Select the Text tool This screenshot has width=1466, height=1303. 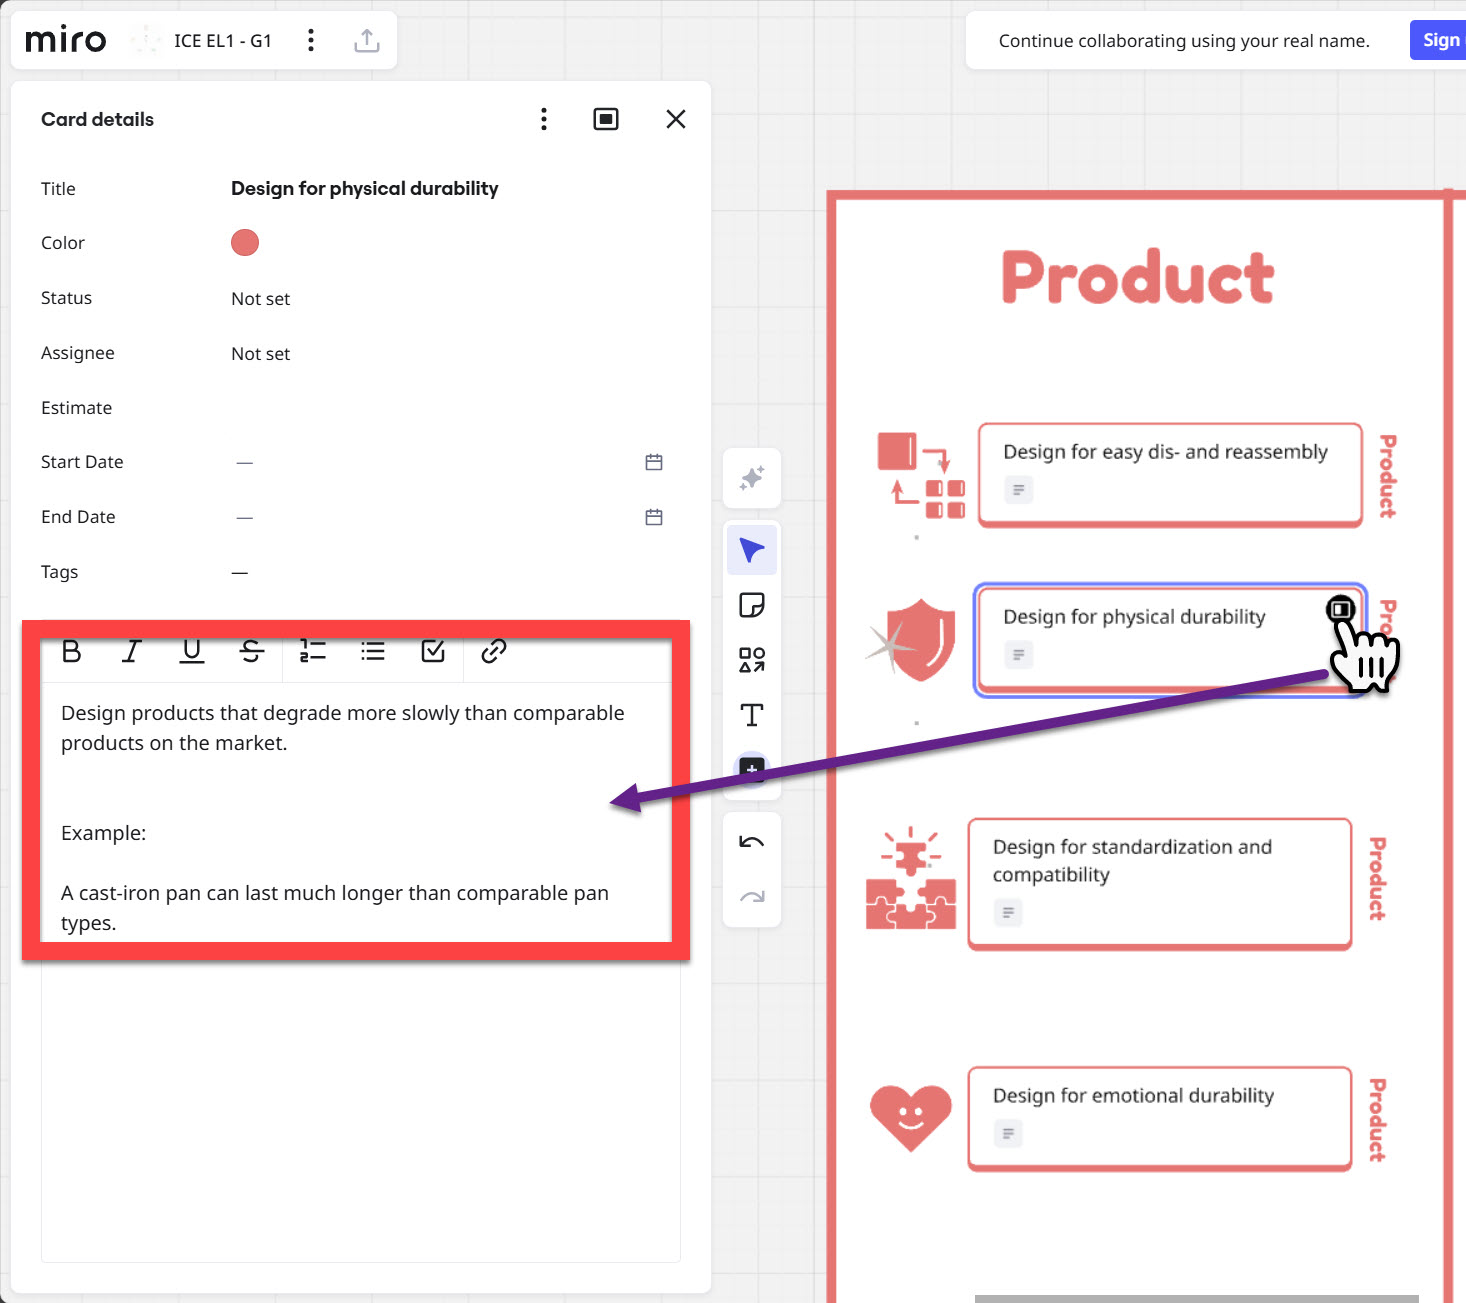click(751, 715)
